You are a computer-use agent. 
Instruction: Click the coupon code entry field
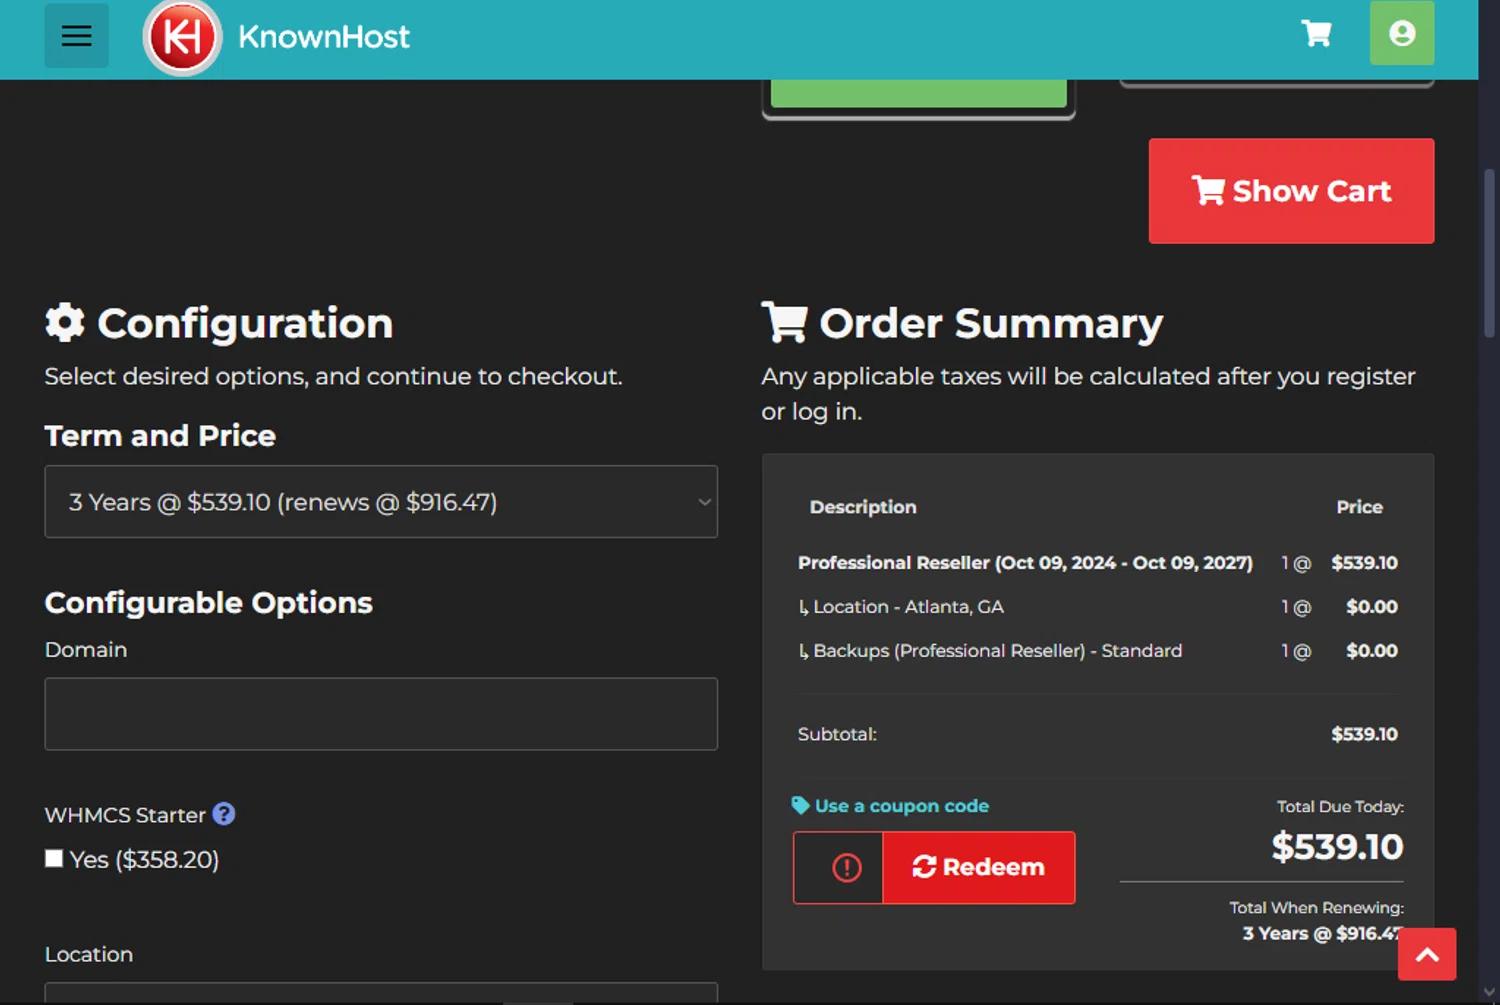pyautogui.click(x=838, y=867)
